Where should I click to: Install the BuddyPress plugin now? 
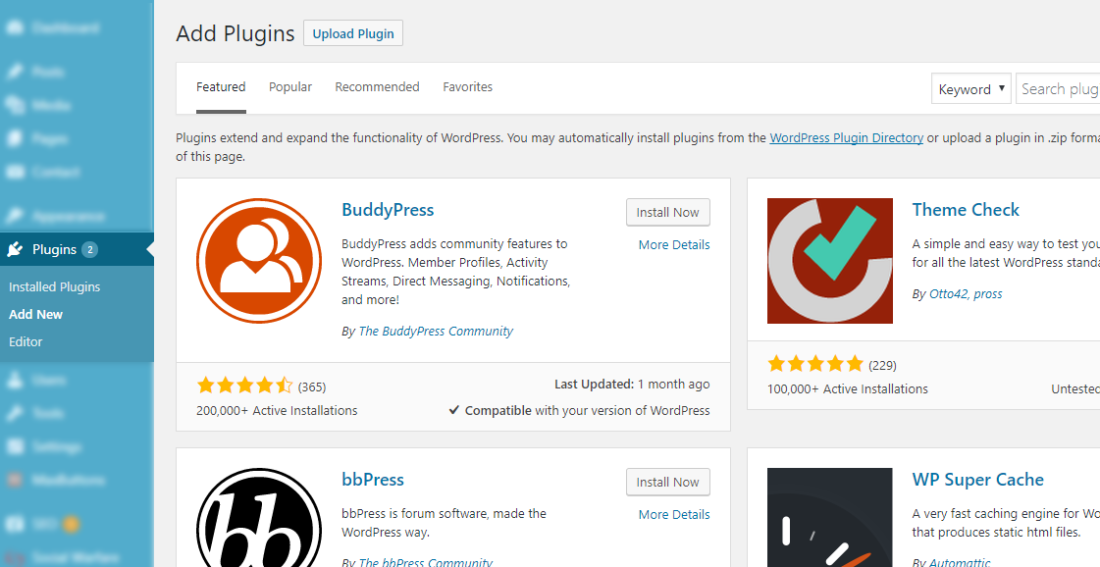pos(668,212)
